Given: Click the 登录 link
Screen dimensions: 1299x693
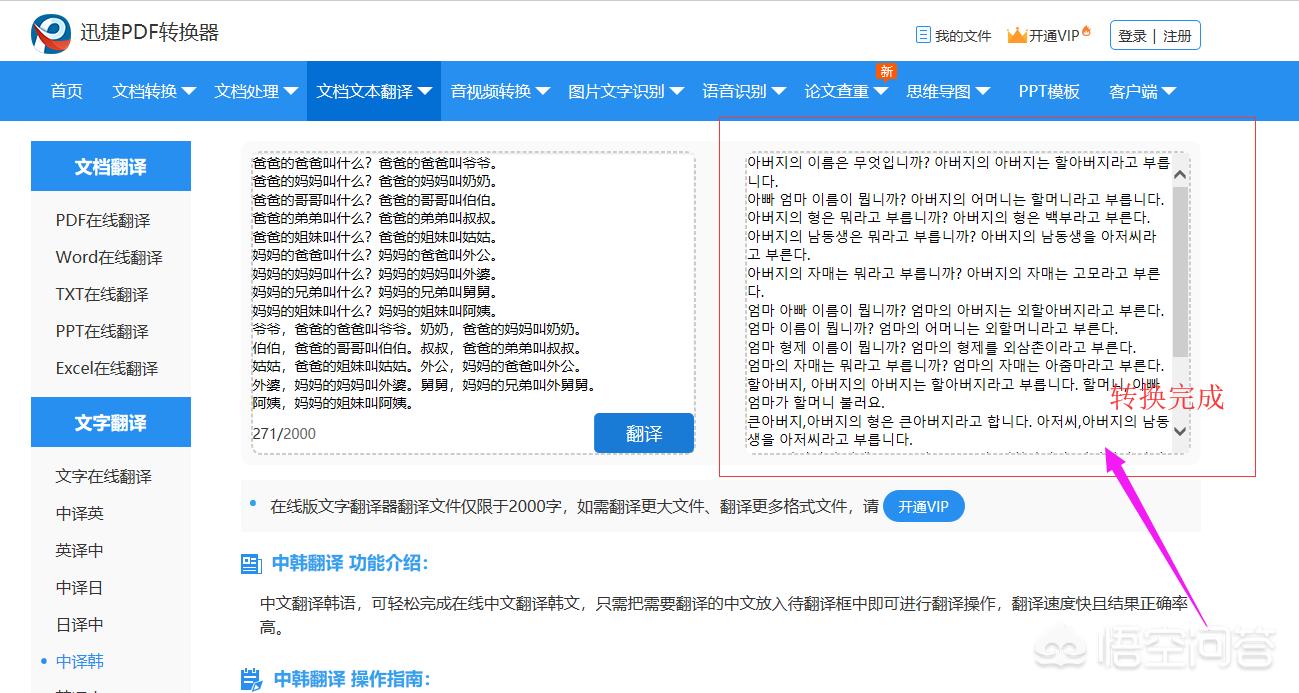Looking at the screenshot, I should pyautogui.click(x=1132, y=36).
